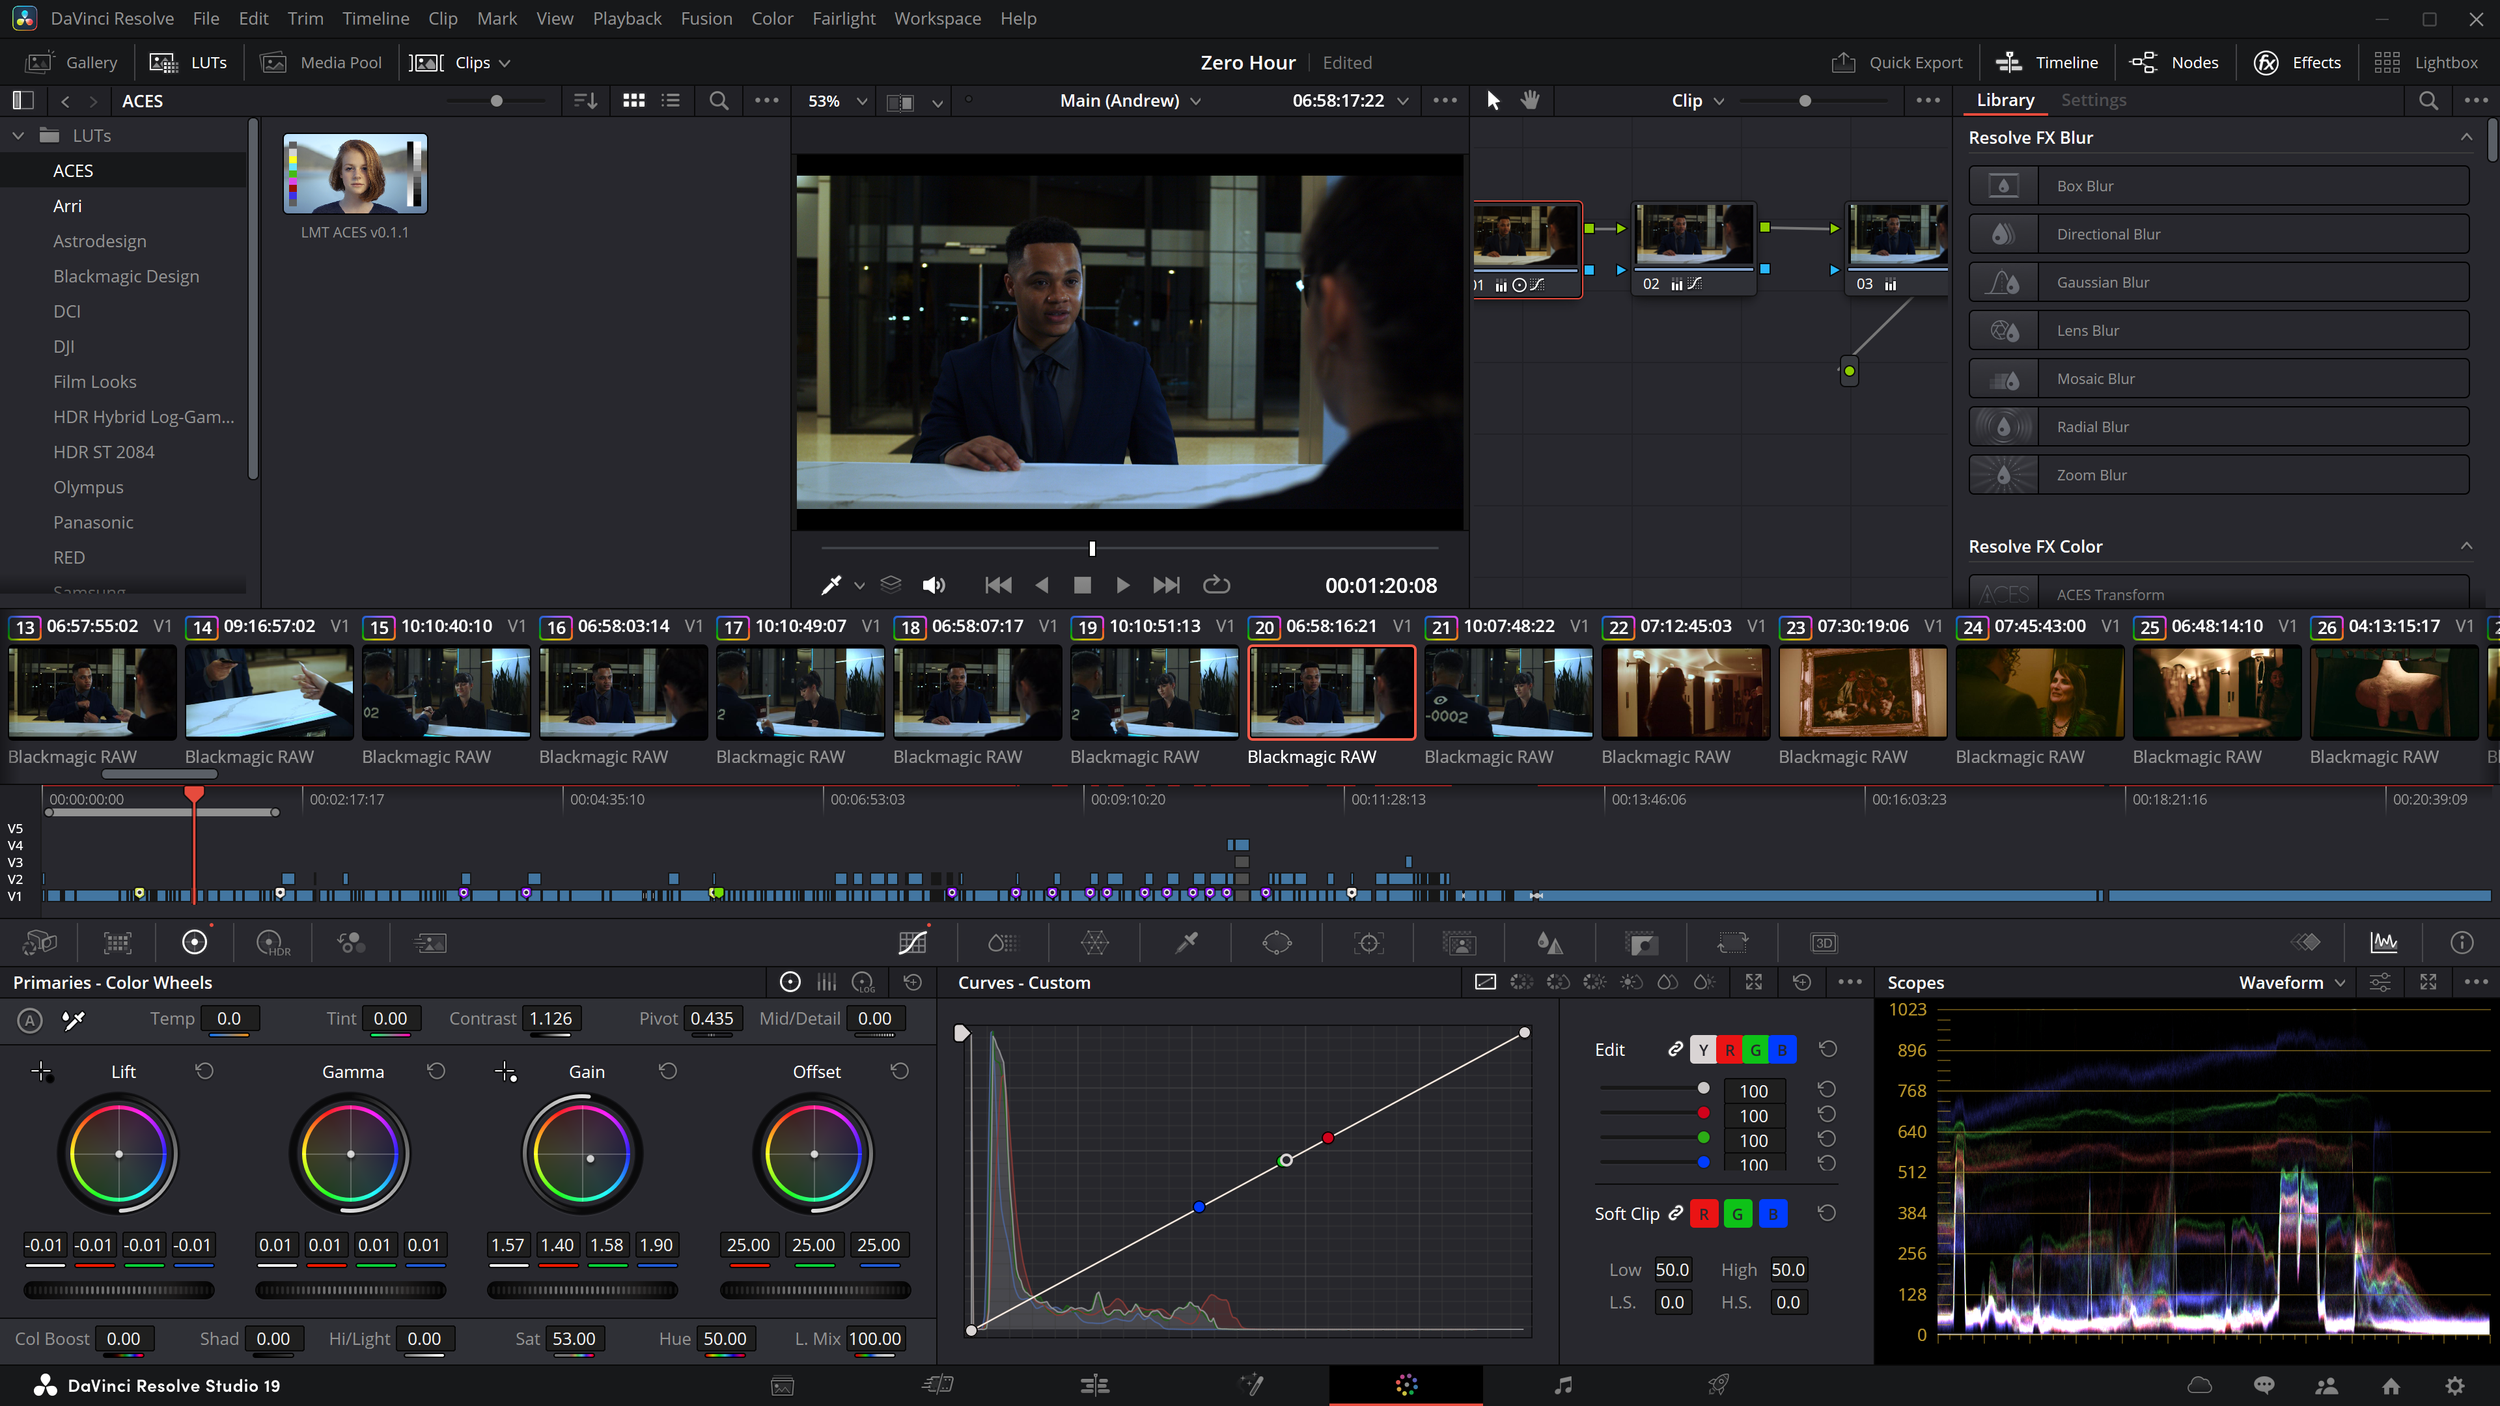2500x1406 pixels.
Task: Open the Power Window palette
Action: pos(1277,943)
